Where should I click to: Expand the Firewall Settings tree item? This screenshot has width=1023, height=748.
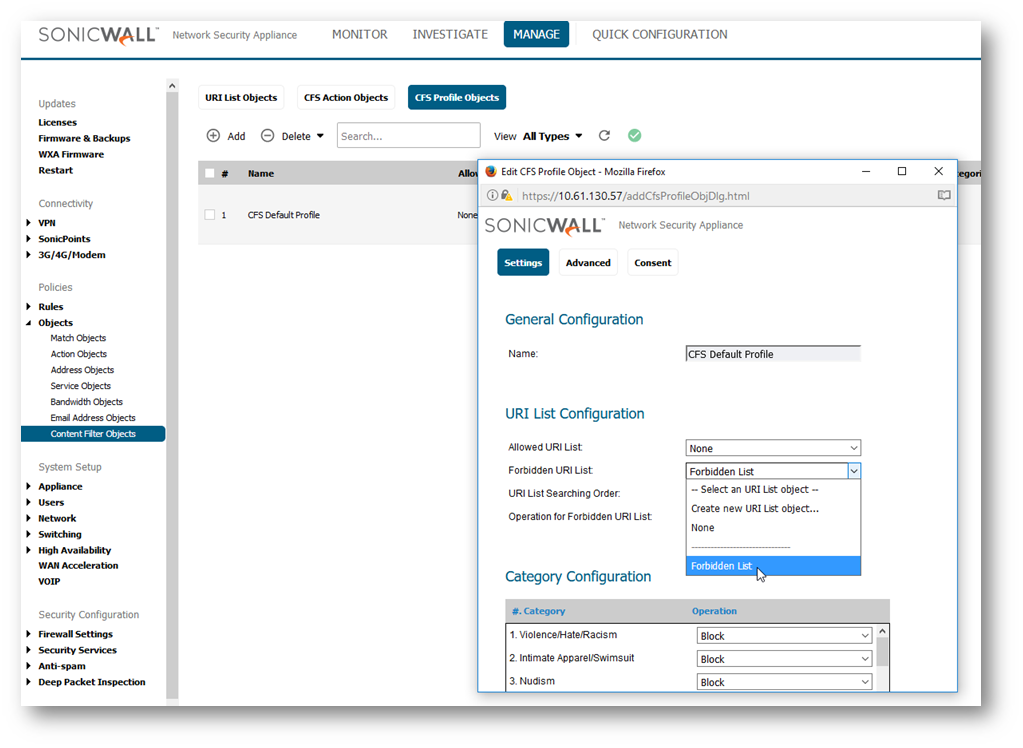pyautogui.click(x=29, y=634)
